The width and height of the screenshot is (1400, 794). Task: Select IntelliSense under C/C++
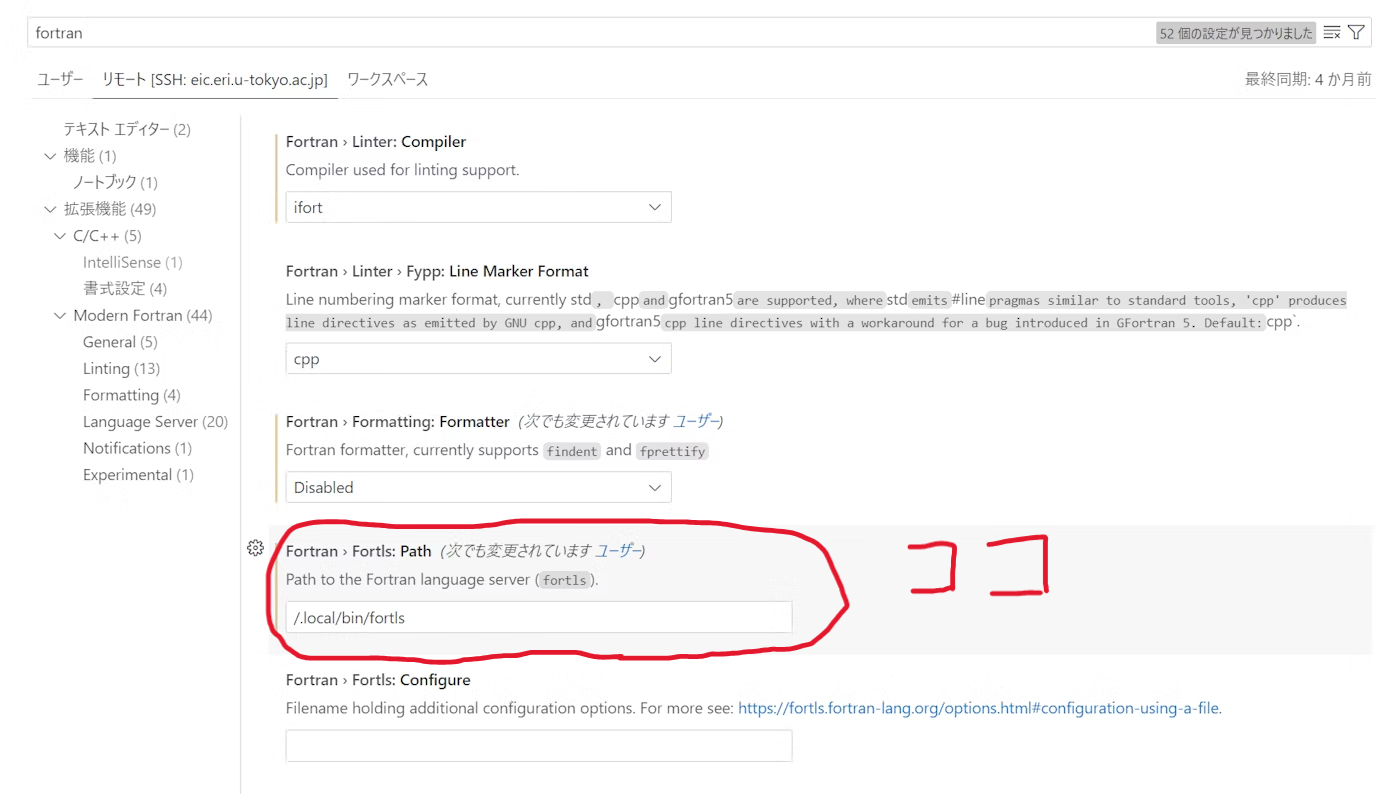coord(133,262)
